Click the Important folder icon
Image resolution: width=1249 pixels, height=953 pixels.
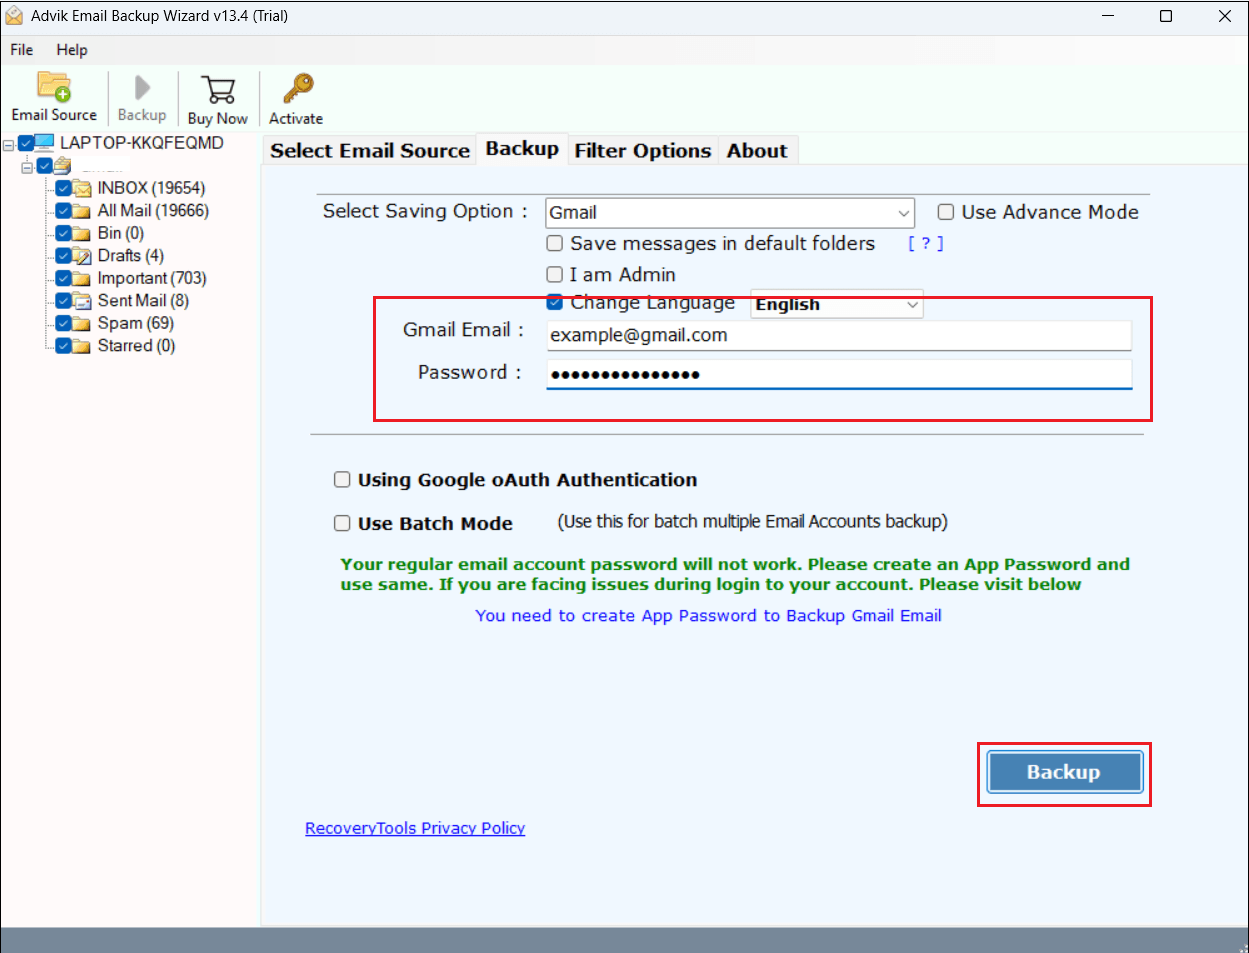(82, 278)
